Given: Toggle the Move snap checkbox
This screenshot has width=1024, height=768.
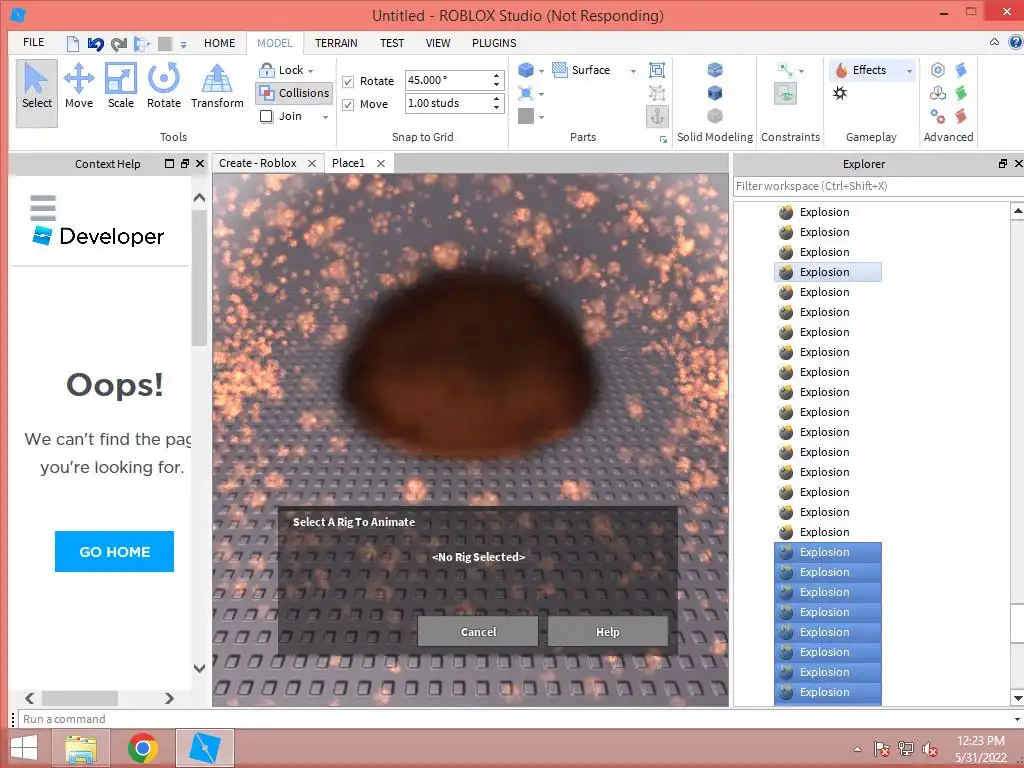Looking at the screenshot, I should [x=348, y=104].
